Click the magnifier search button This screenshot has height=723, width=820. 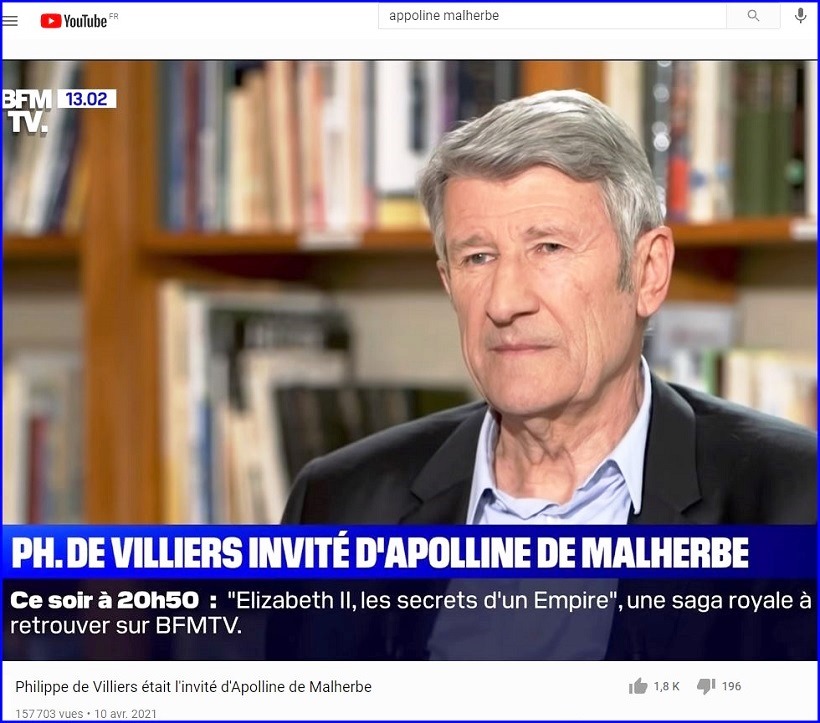(753, 16)
